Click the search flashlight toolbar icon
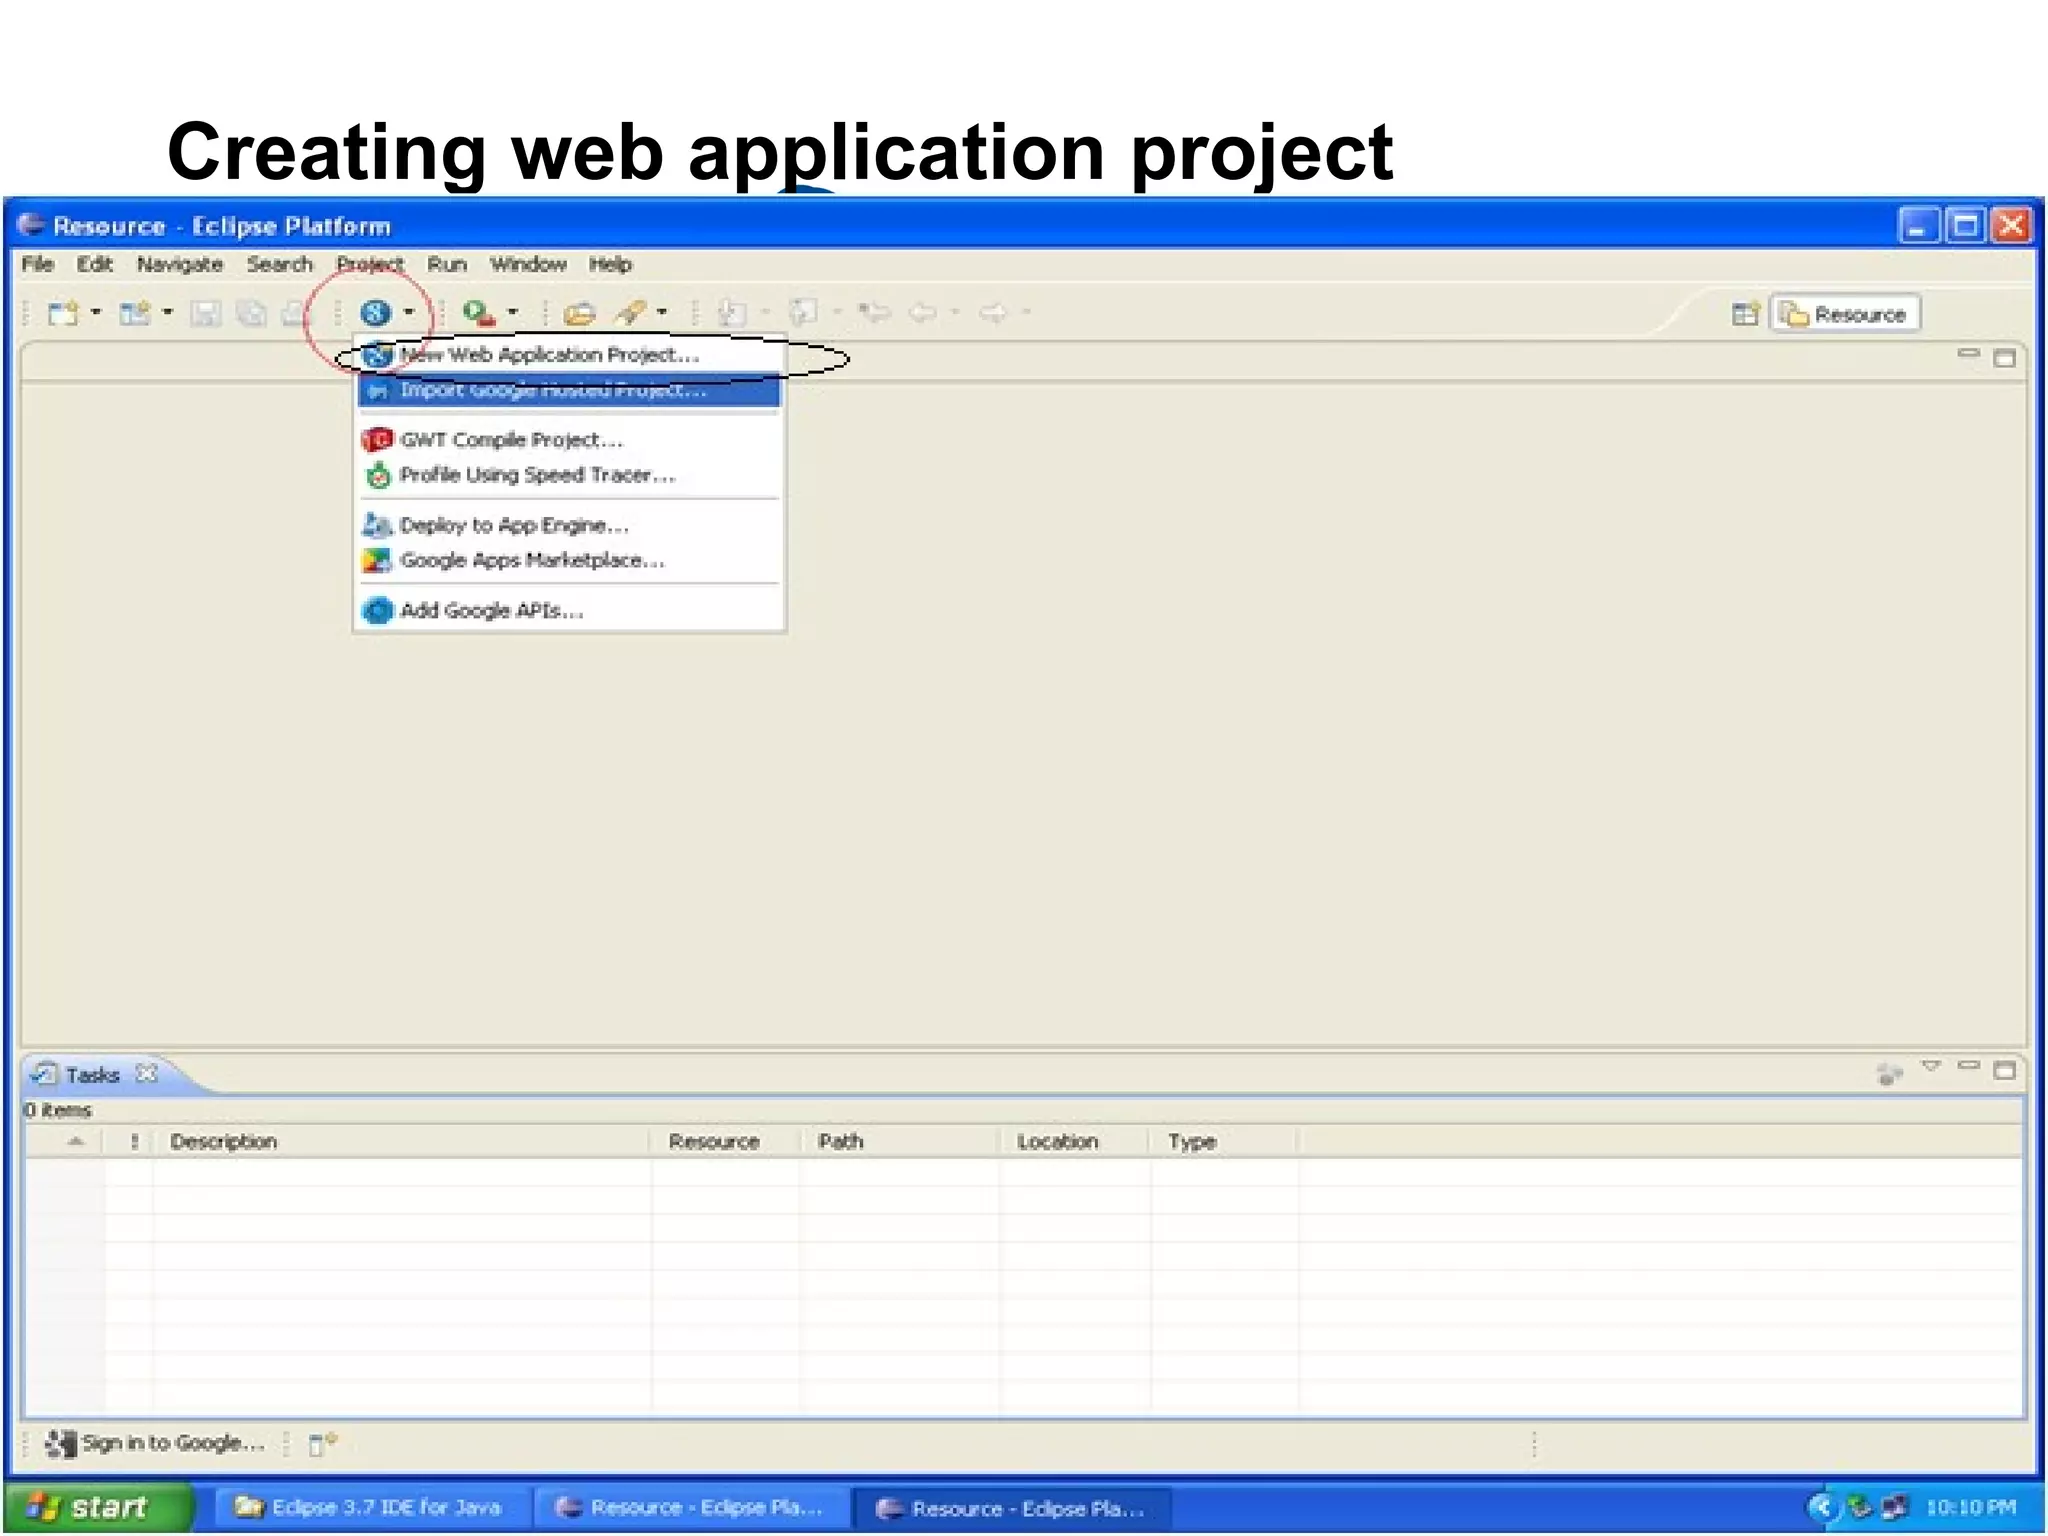The image size is (2048, 1536). tap(630, 313)
